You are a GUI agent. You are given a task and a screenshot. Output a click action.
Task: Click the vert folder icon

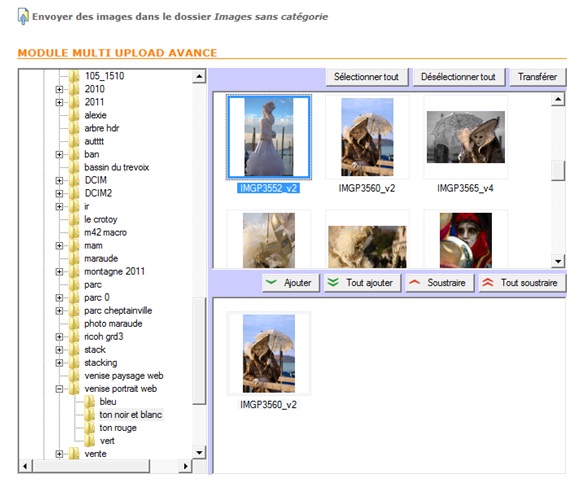pyautogui.click(x=89, y=441)
